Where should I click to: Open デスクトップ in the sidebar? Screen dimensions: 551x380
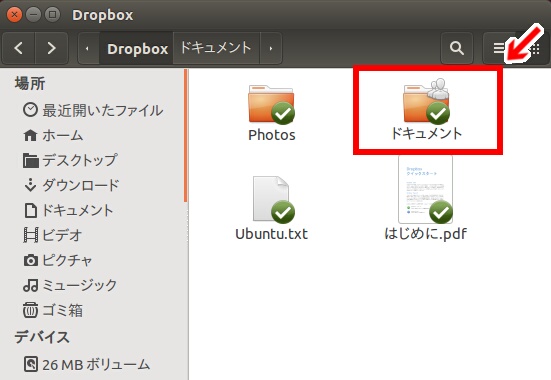point(70,160)
